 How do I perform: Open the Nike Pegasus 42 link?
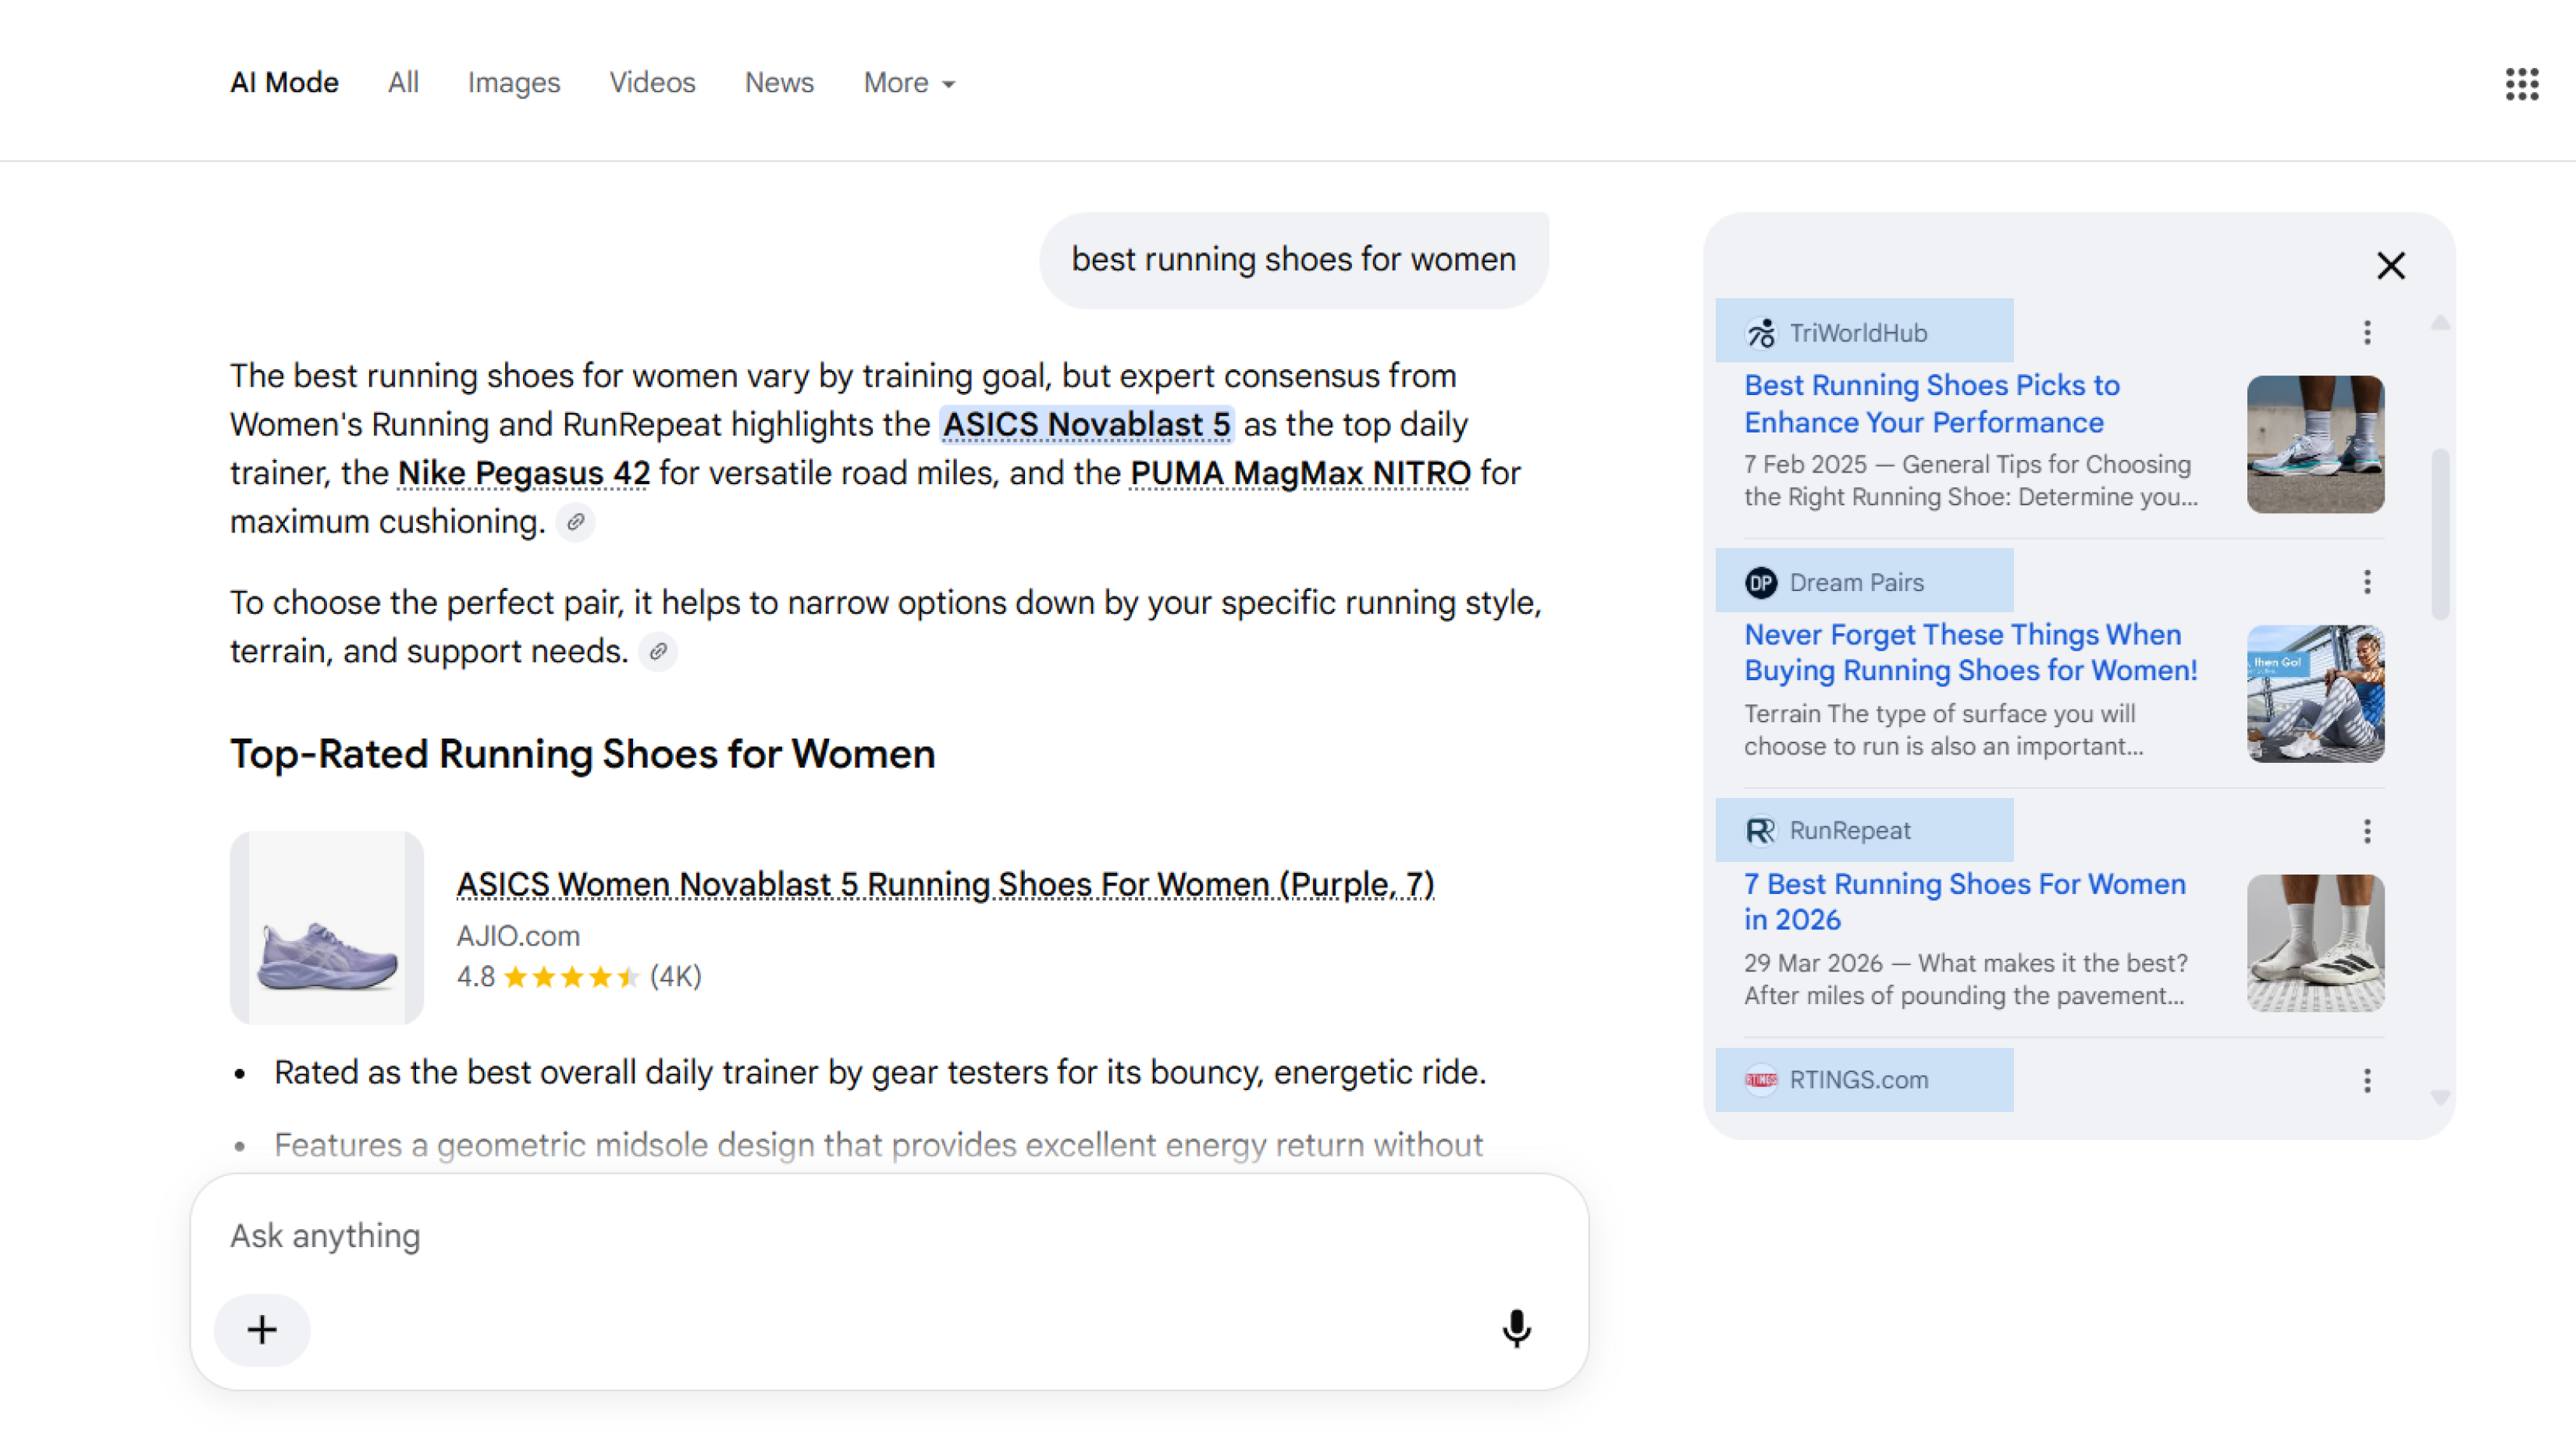(524, 473)
